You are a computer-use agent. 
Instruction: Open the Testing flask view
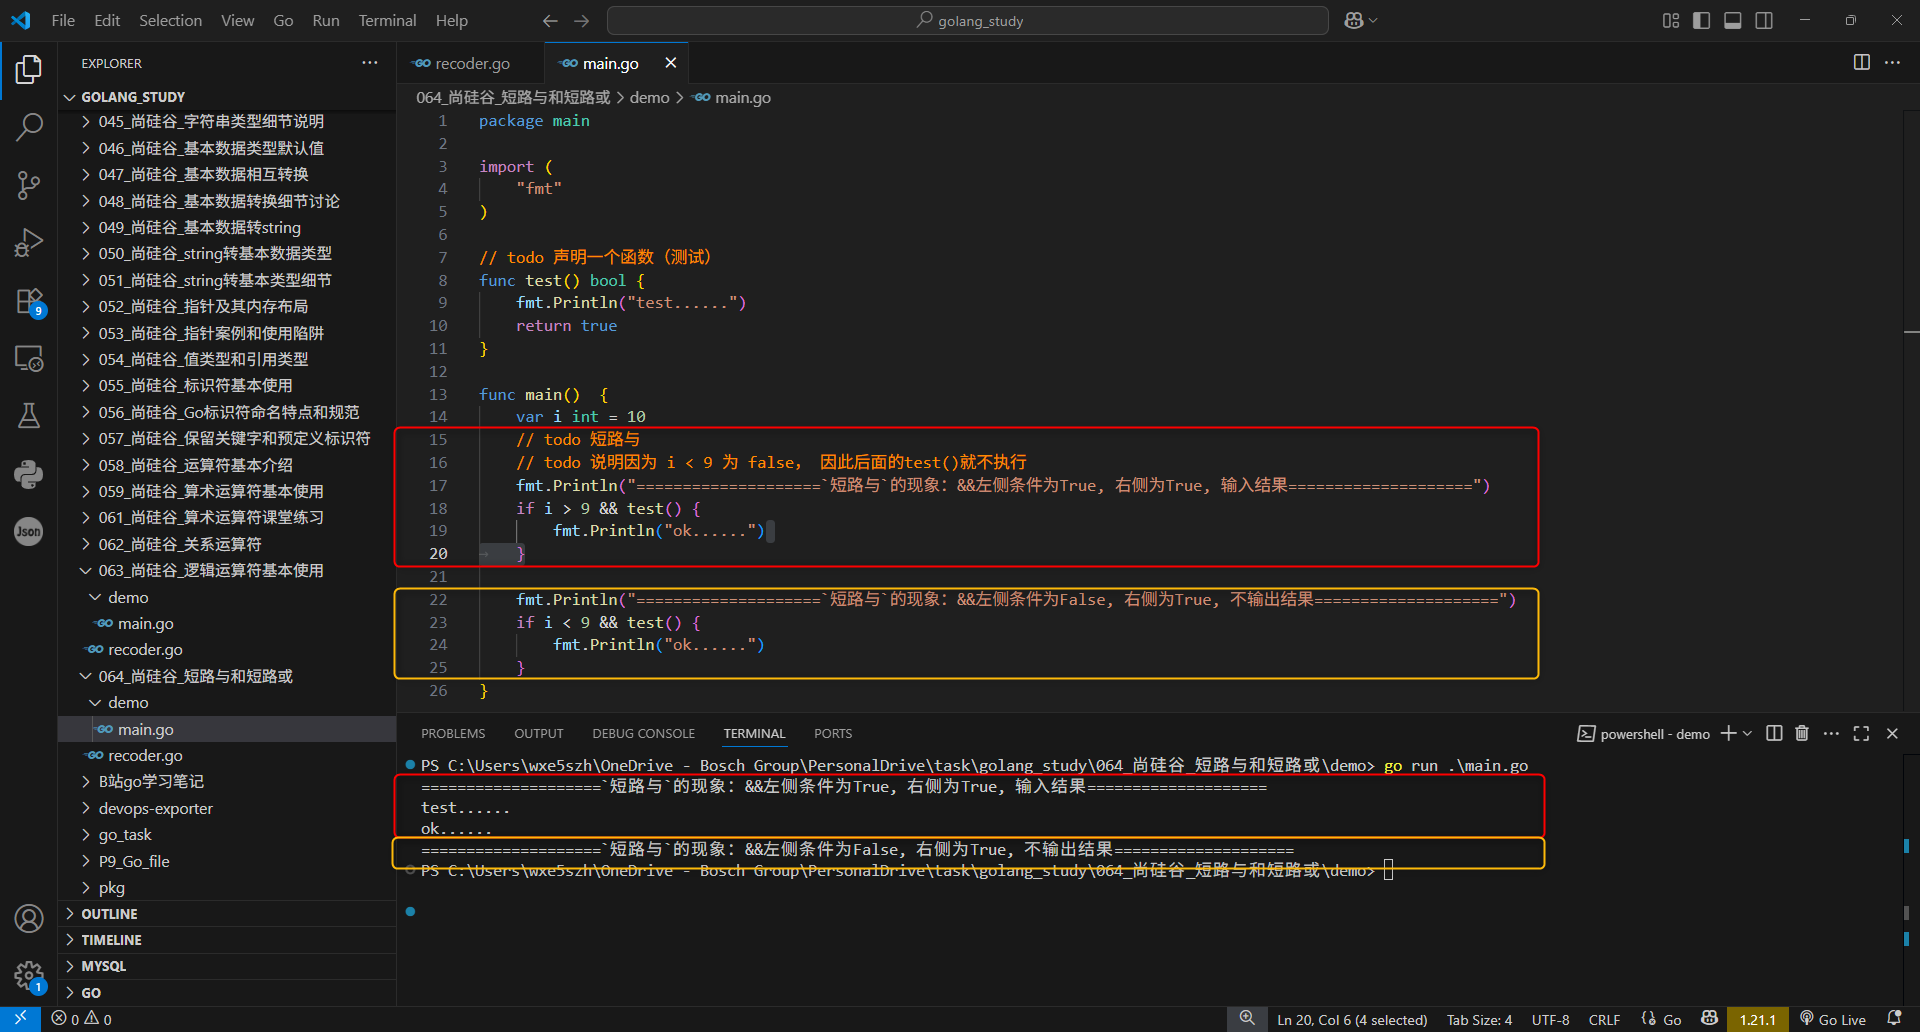tap(29, 416)
